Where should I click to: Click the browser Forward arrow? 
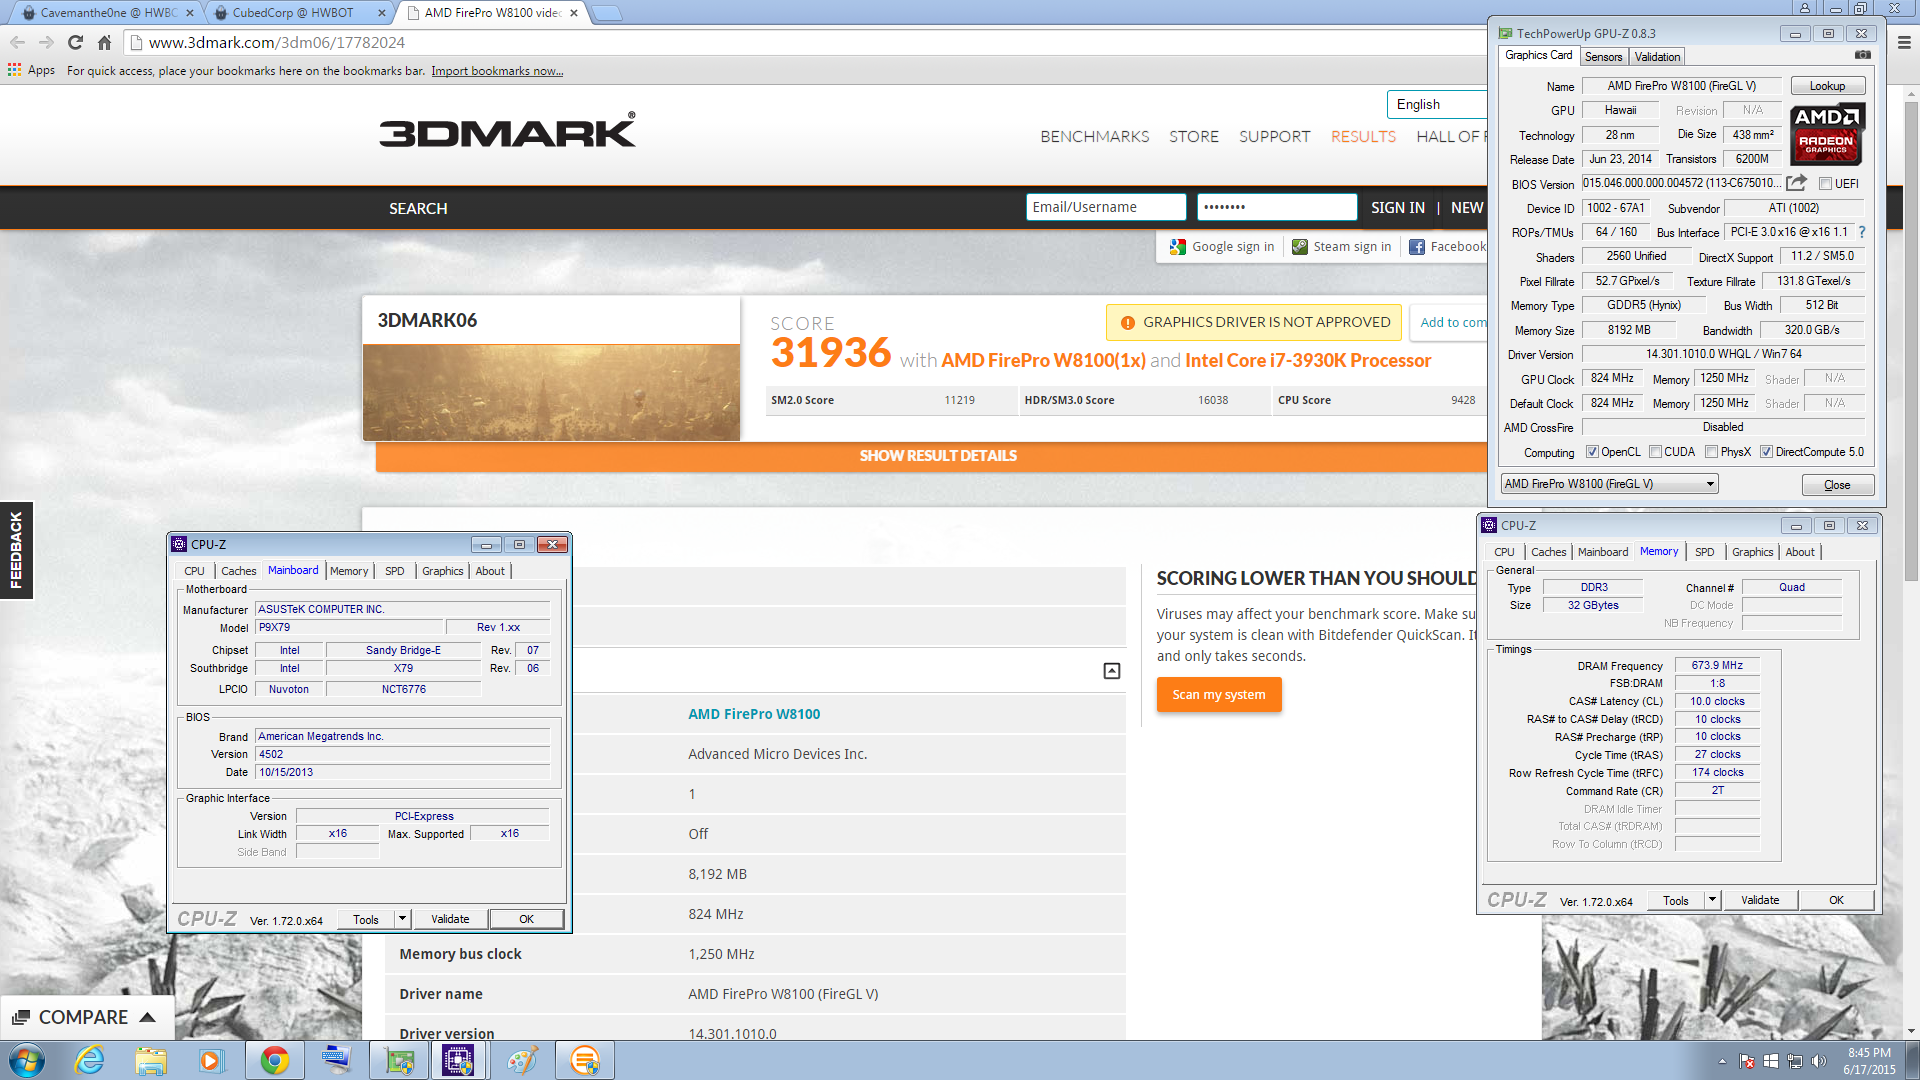click(46, 42)
